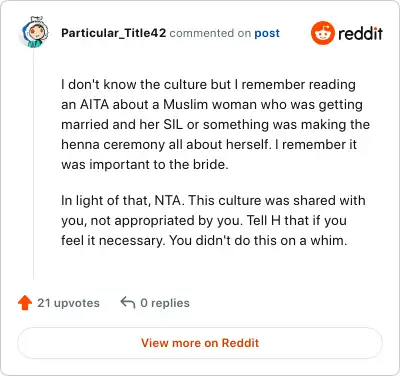Click the orange Reddit Snoo logo

(x=322, y=33)
